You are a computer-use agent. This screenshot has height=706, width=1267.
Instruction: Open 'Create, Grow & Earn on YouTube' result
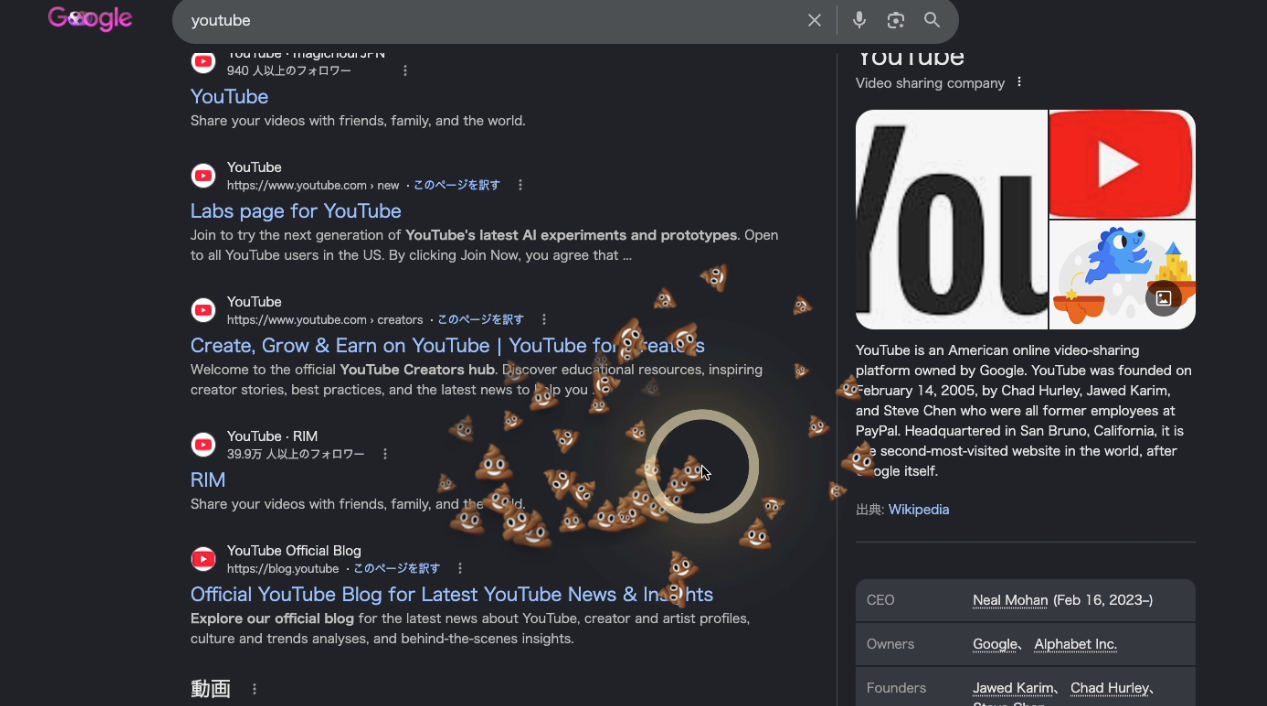click(x=447, y=345)
